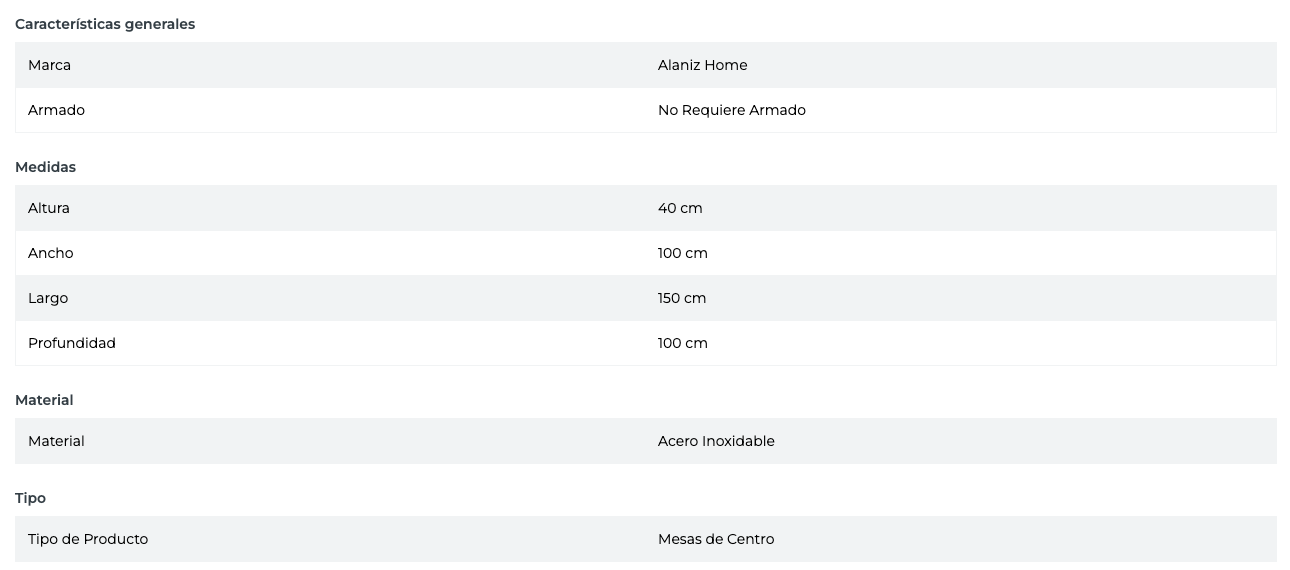Select the "Alaniz Home" brand value
Screen dimensions: 1290x570
tap(702, 65)
